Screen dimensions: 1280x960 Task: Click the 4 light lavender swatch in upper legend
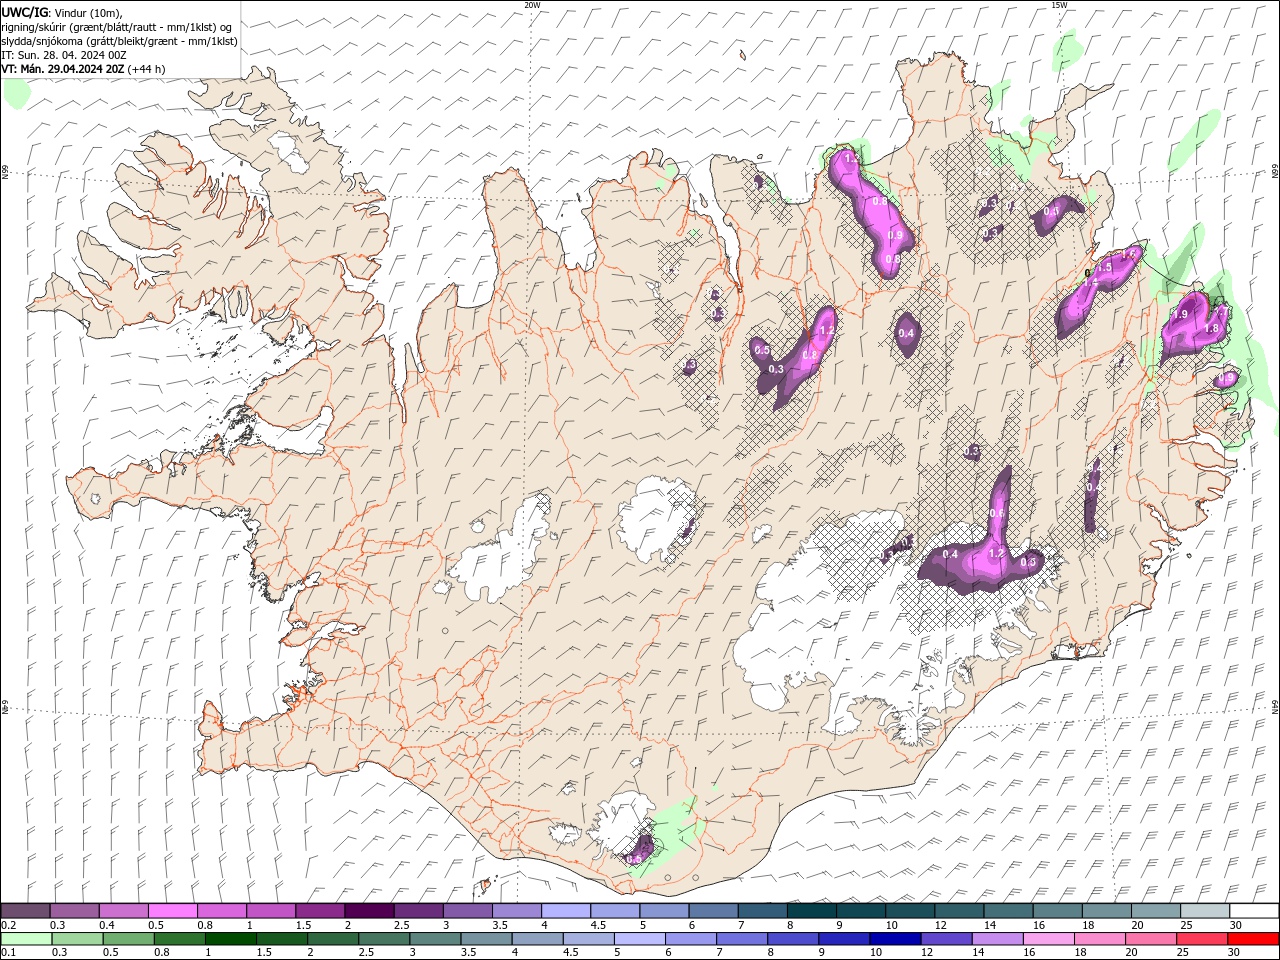pyautogui.click(x=566, y=911)
